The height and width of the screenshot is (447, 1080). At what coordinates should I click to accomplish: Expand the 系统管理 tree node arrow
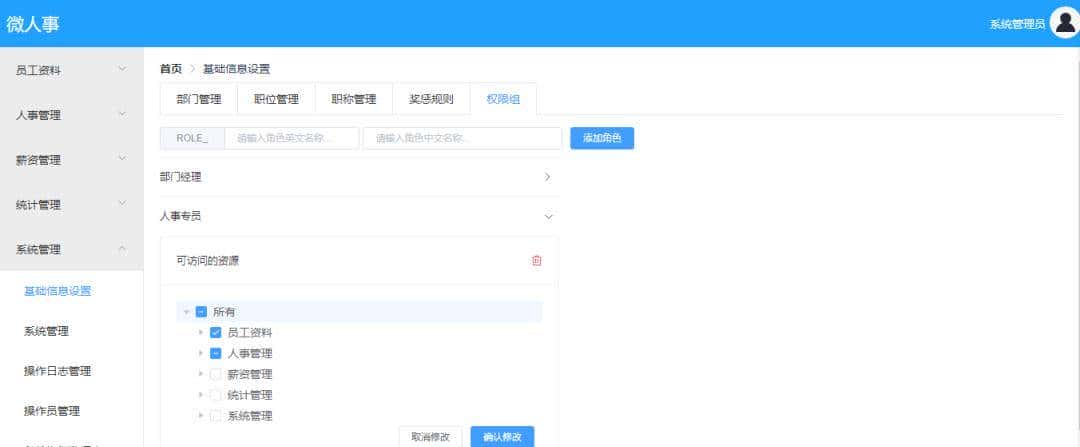(x=200, y=415)
